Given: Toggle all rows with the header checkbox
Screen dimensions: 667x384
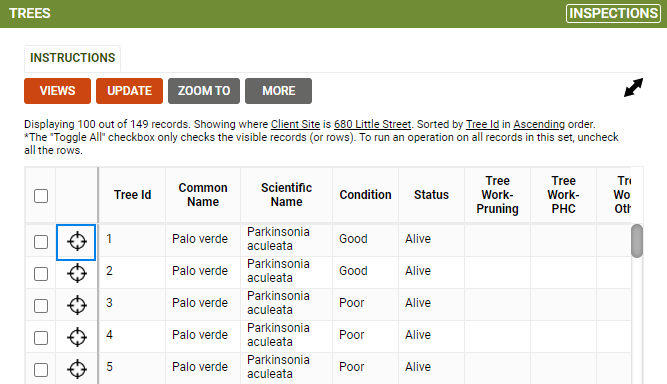Looking at the screenshot, I should (41, 196).
